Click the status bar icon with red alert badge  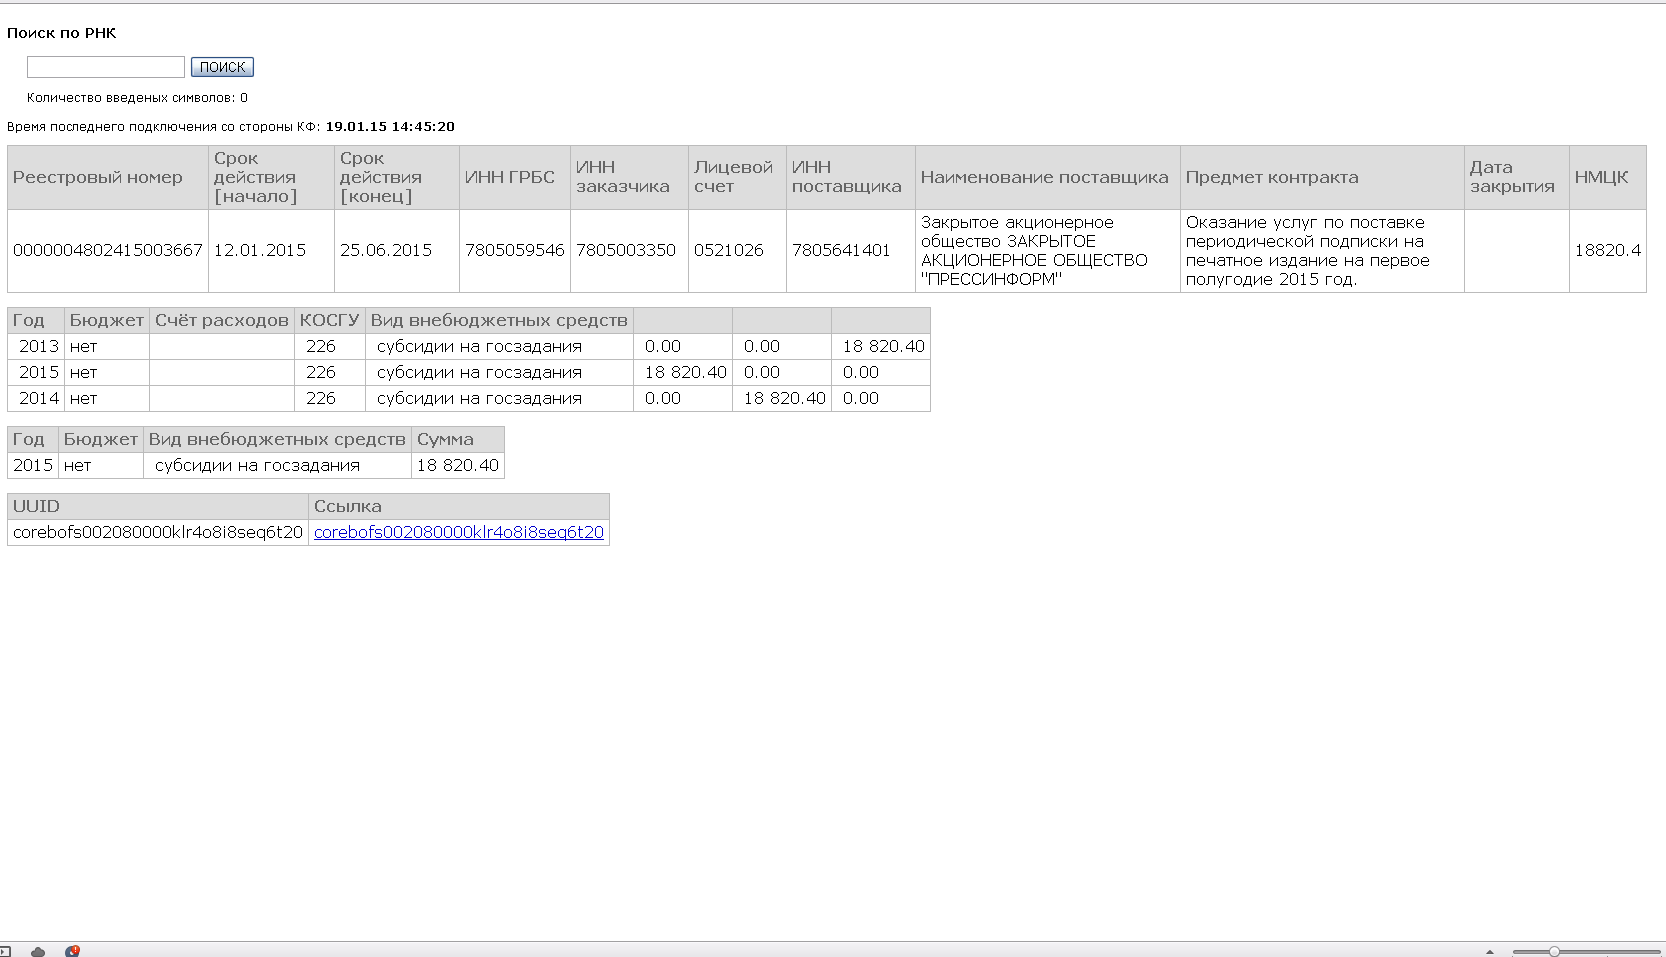pyautogui.click(x=72, y=951)
